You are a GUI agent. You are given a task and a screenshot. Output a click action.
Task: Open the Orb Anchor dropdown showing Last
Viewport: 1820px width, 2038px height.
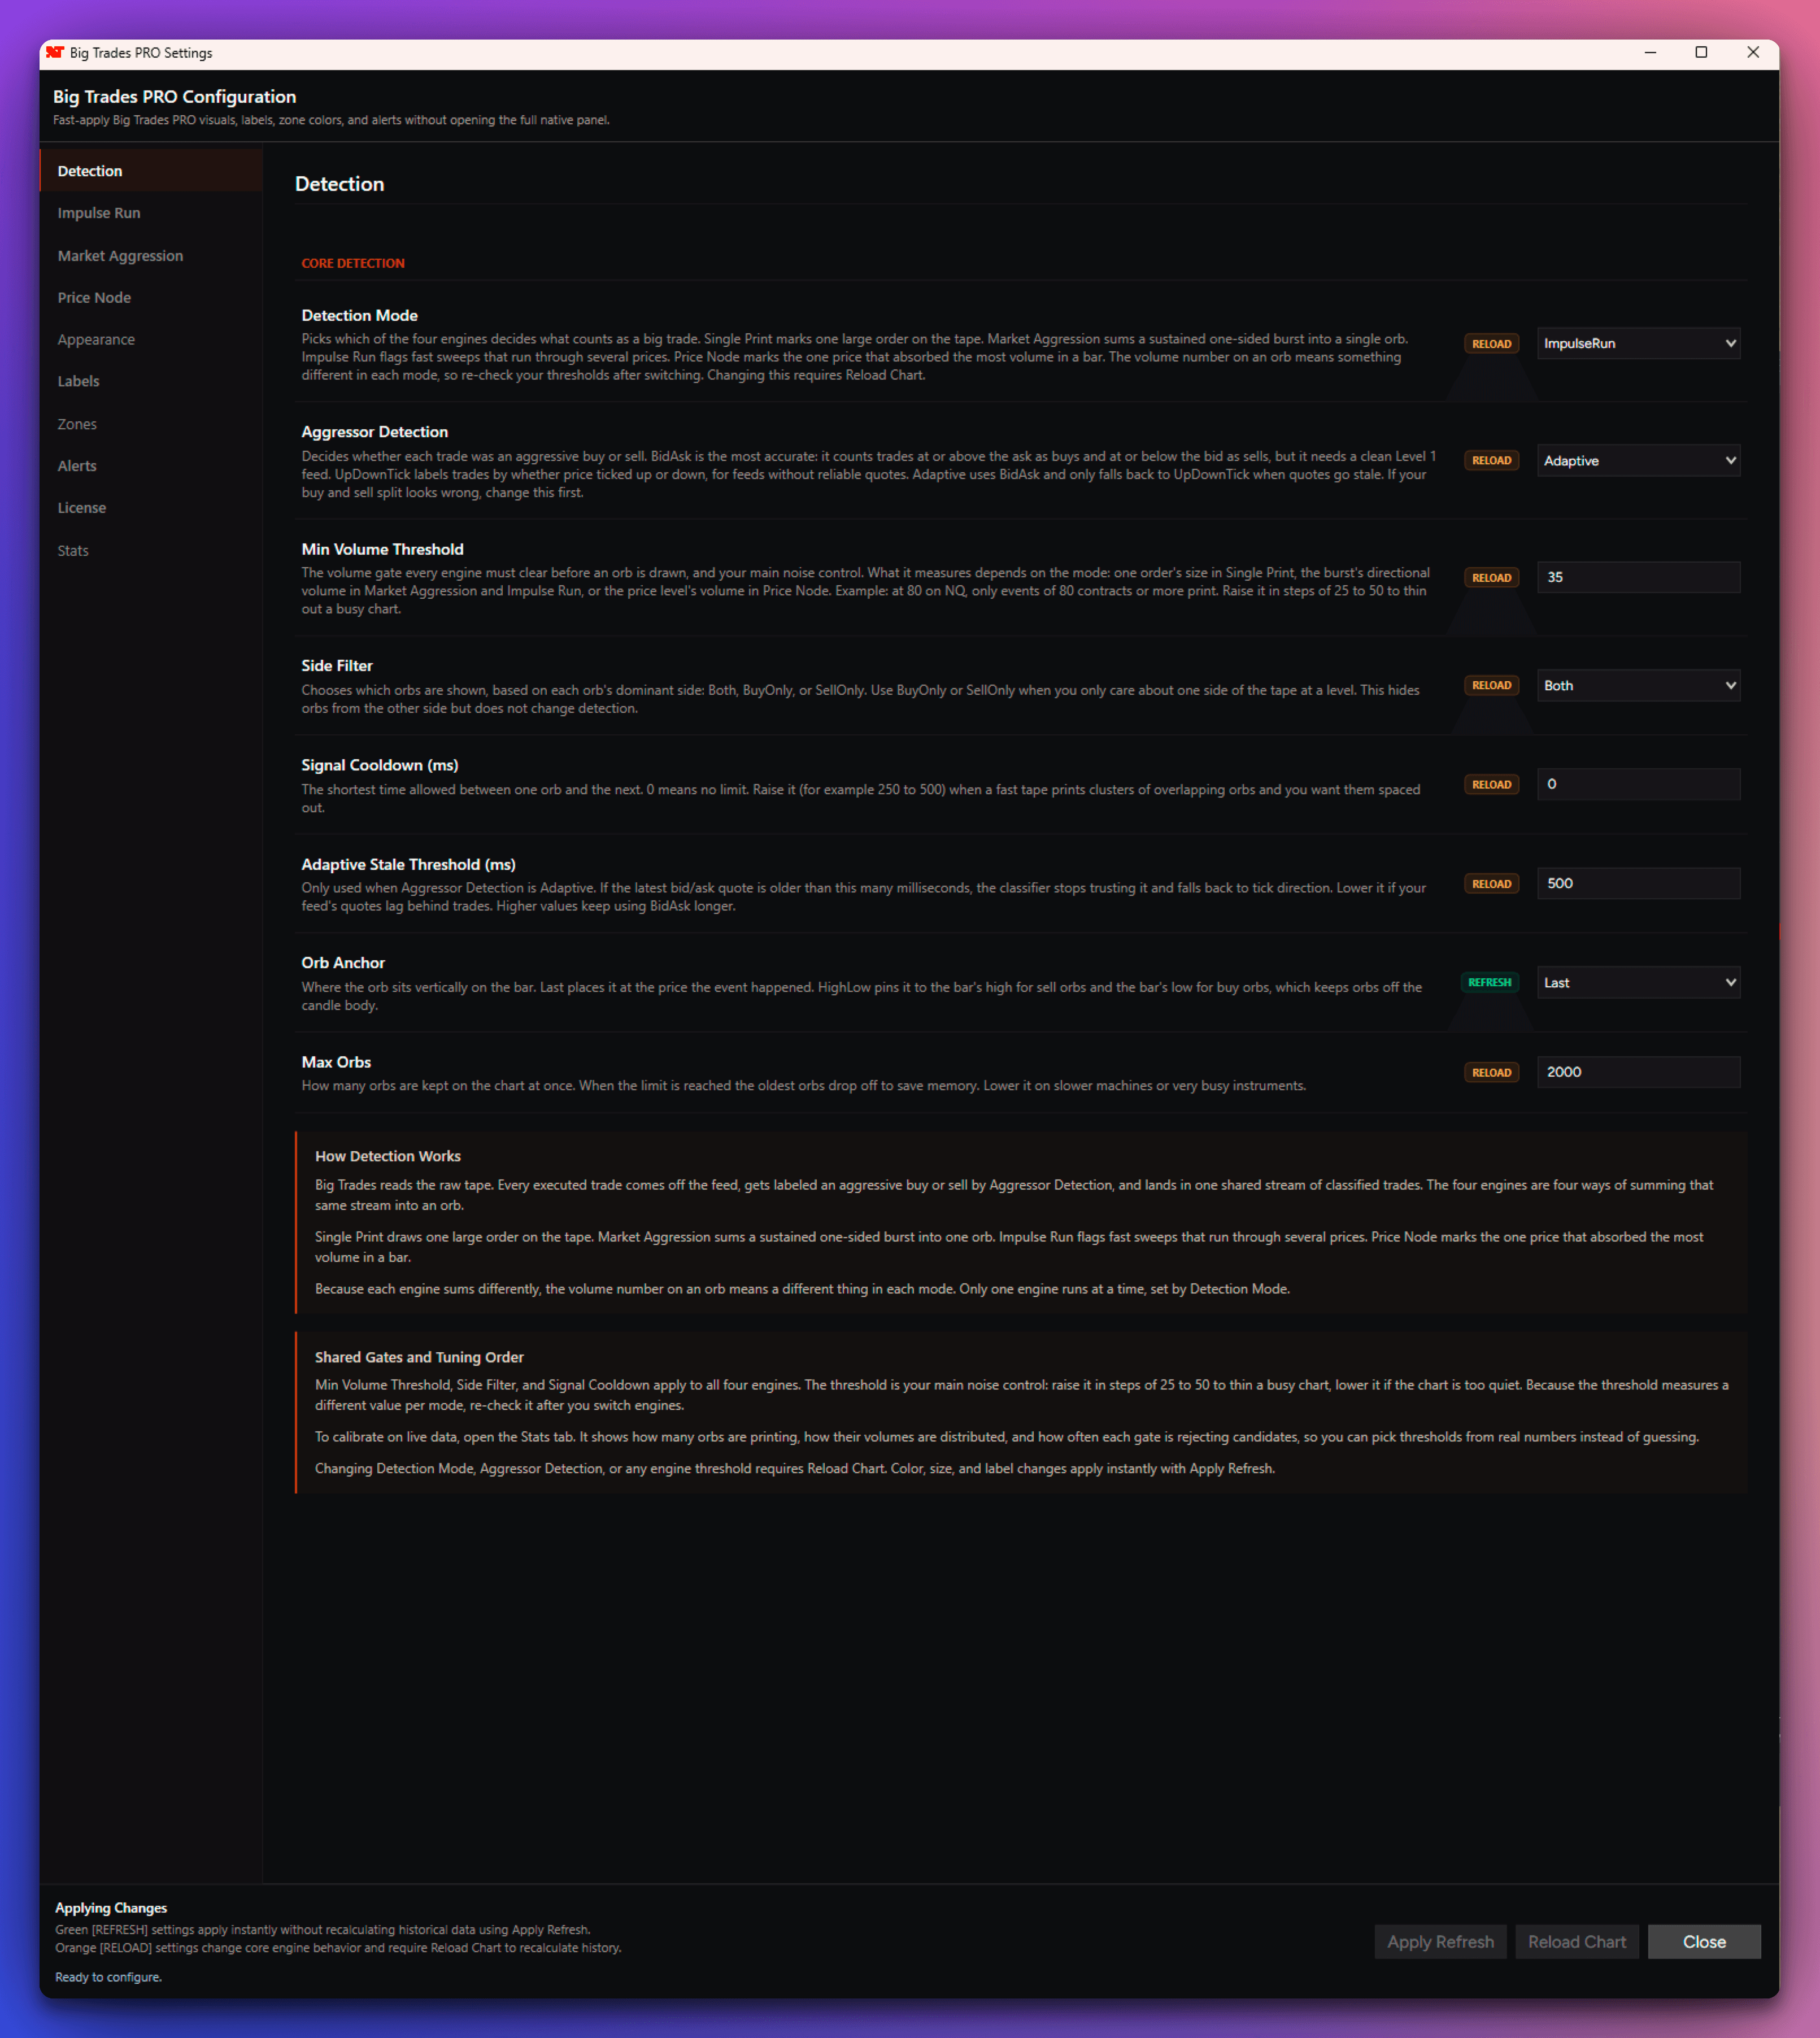click(x=1638, y=982)
